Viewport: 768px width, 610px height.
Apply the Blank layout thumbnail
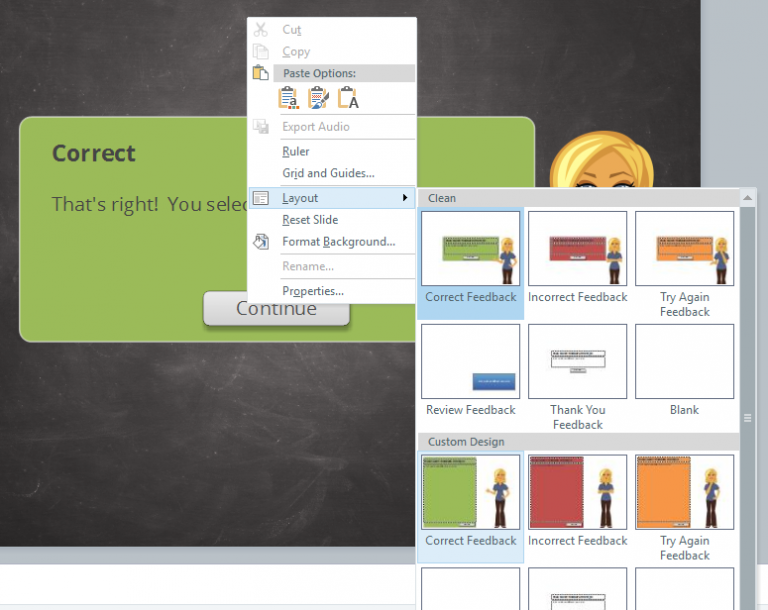tap(684, 362)
